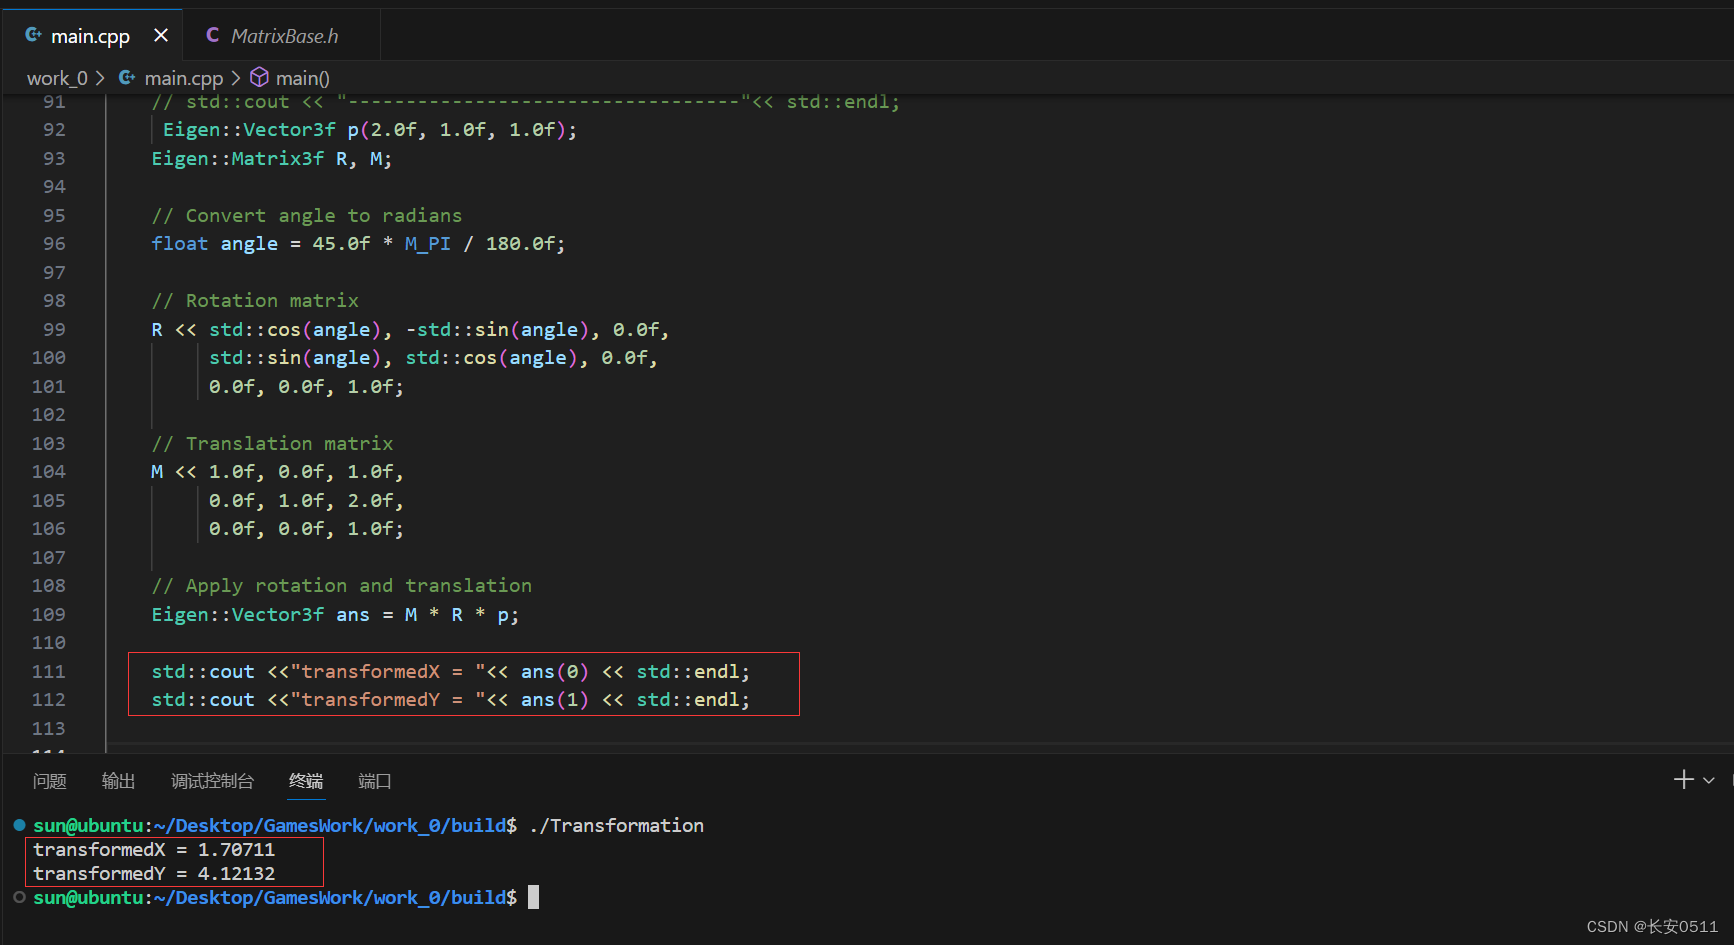Open the terminal launch profile dropdown arrow
Screen dimensions: 1734x945
click(1709, 780)
